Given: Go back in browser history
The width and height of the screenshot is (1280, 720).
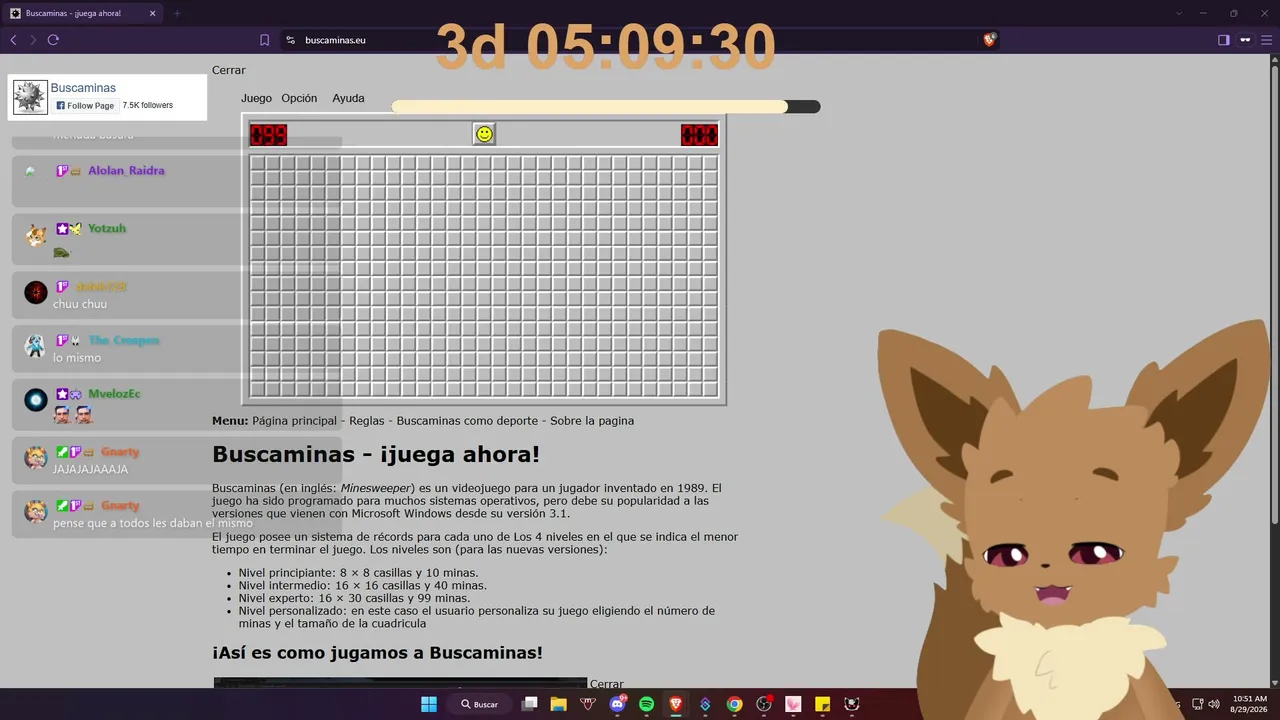Looking at the screenshot, I should click(13, 40).
